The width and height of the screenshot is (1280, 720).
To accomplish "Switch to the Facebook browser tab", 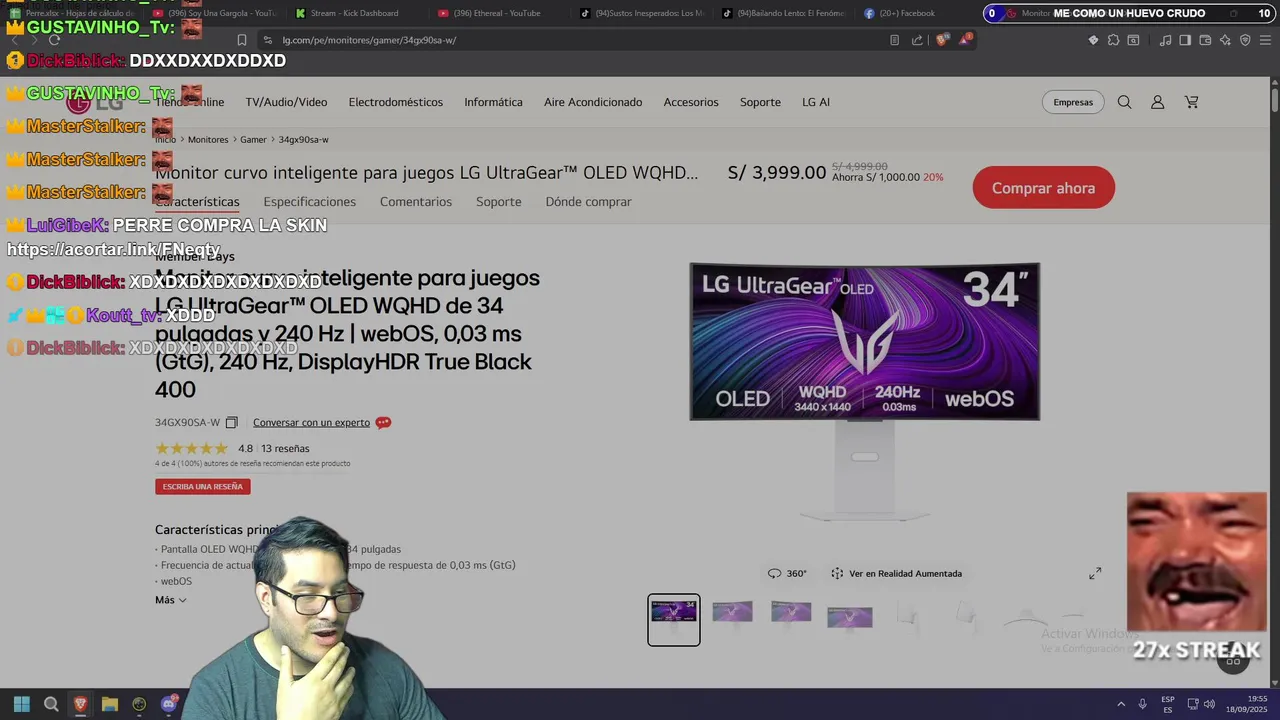I will click(x=905, y=13).
